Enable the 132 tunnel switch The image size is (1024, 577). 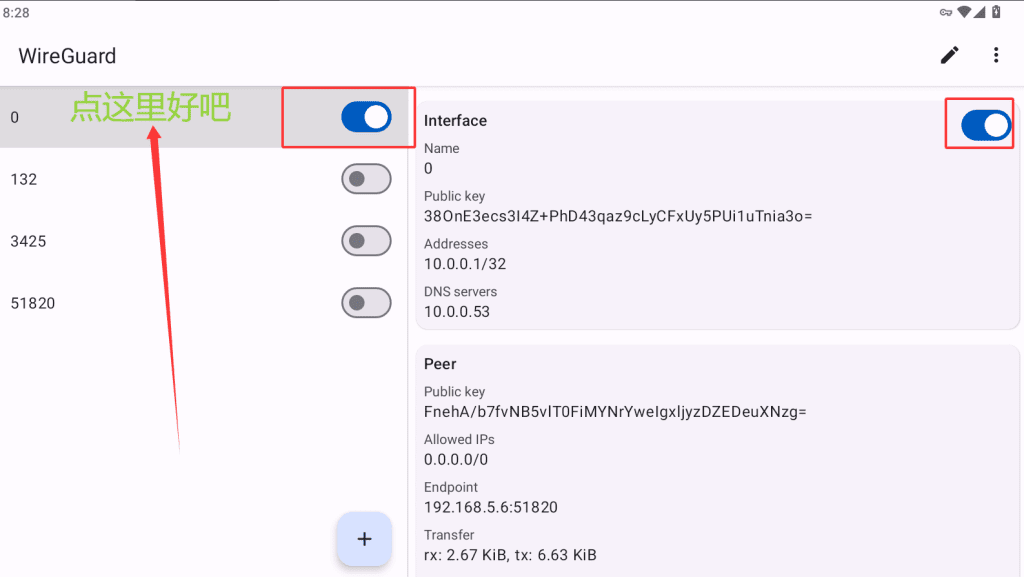coord(366,179)
